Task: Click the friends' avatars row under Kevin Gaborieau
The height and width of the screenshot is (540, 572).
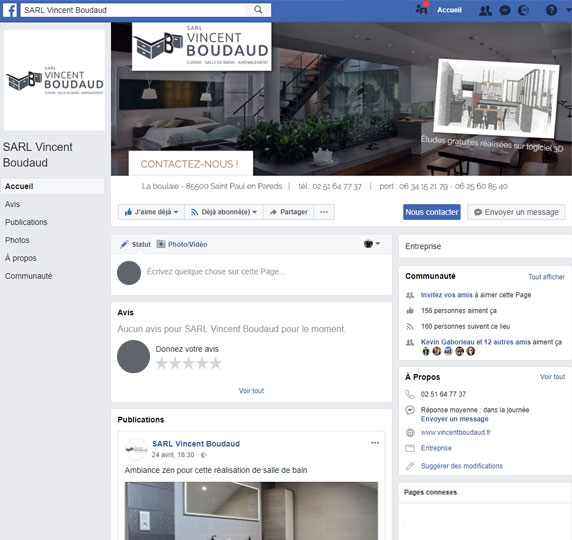Action: coord(448,351)
